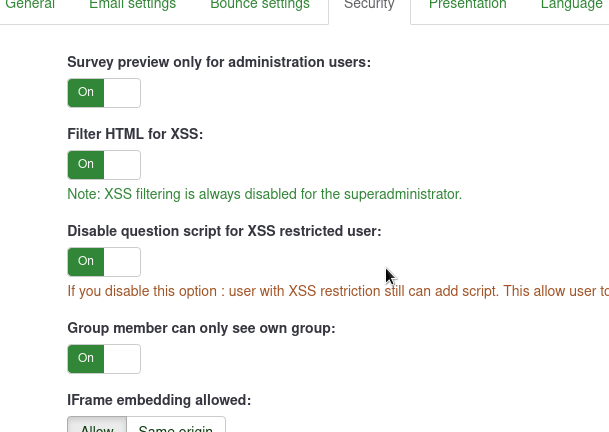Switch to the Email settings tab
This screenshot has height=432, width=609.
(x=132, y=5)
